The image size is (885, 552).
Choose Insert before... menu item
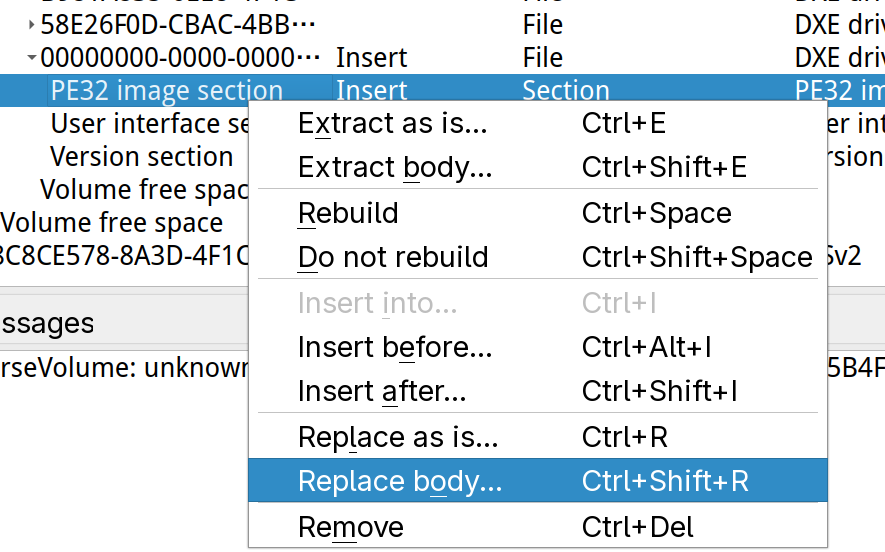pos(537,347)
